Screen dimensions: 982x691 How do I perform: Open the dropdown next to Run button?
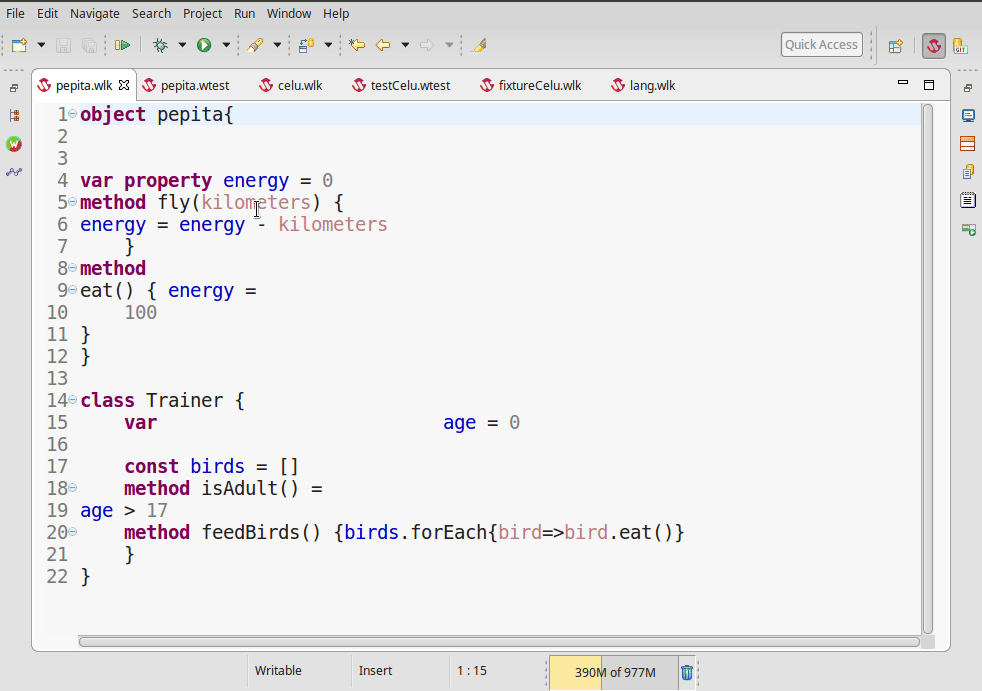pyautogui.click(x=226, y=45)
